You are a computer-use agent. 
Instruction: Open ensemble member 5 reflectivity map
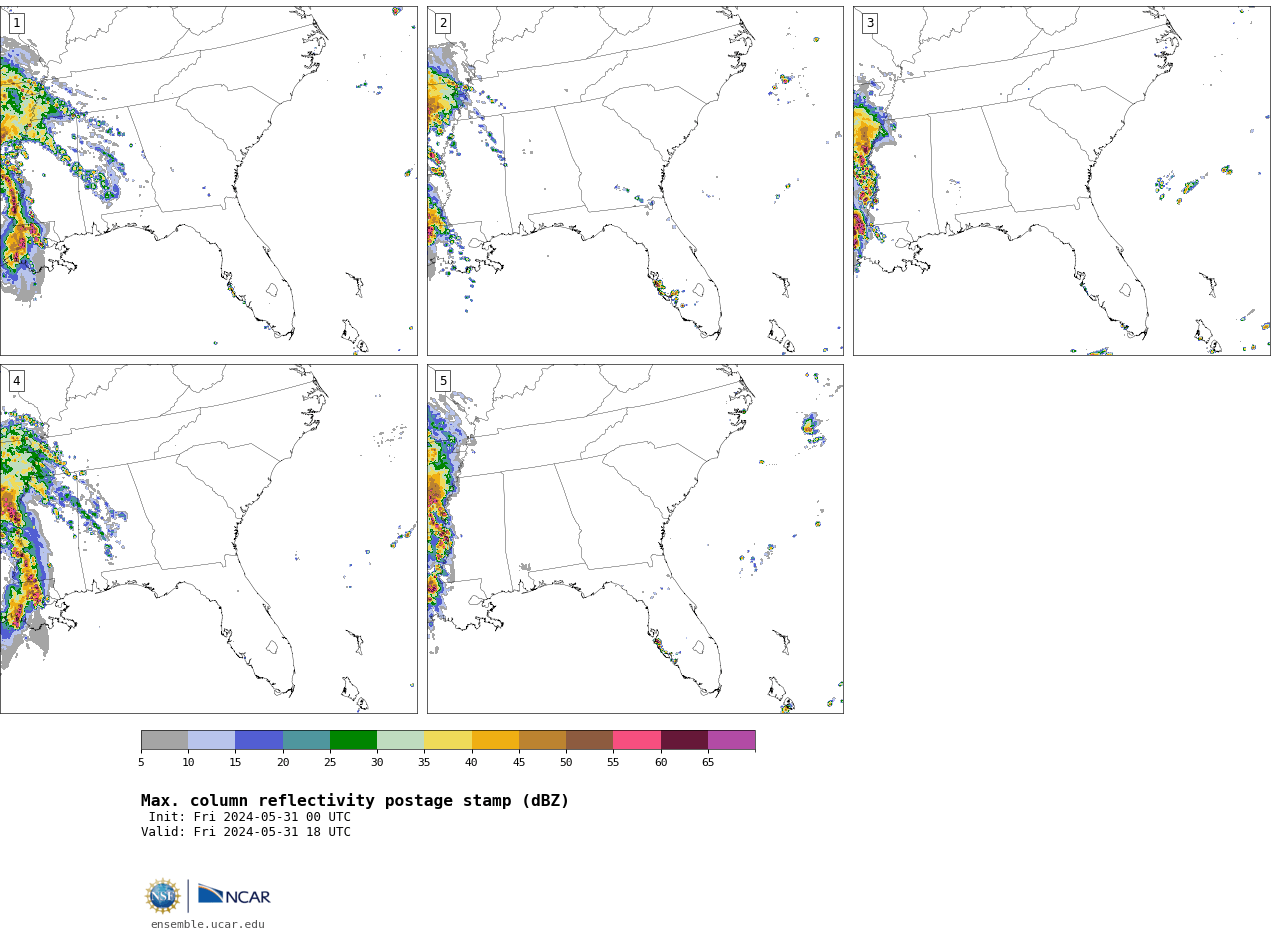(x=635, y=539)
